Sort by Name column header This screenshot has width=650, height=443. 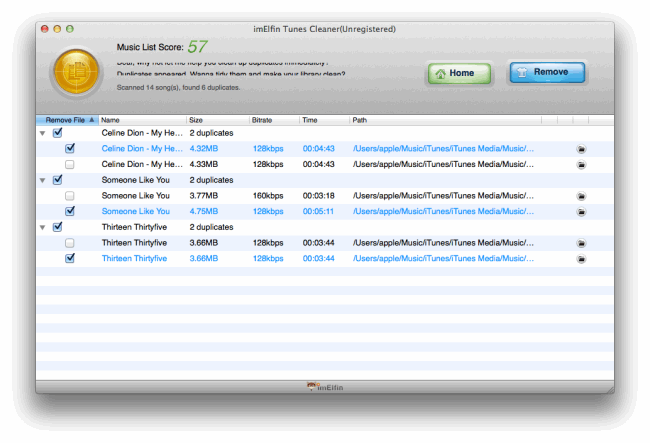pyautogui.click(x=142, y=120)
